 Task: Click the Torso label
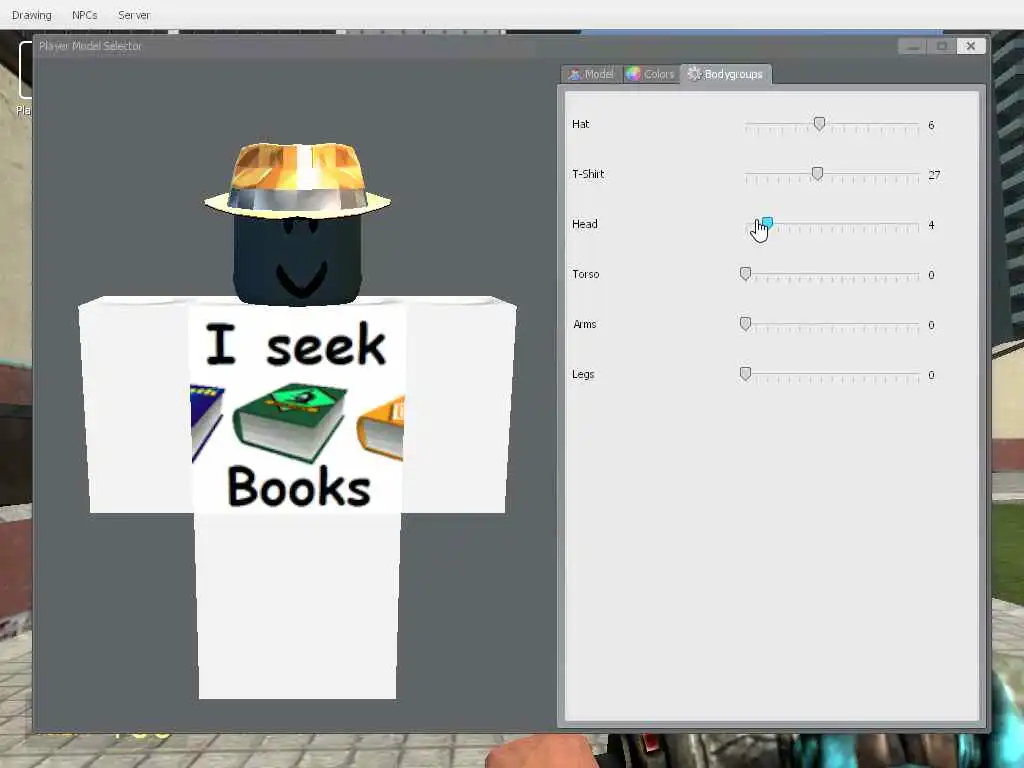click(586, 274)
